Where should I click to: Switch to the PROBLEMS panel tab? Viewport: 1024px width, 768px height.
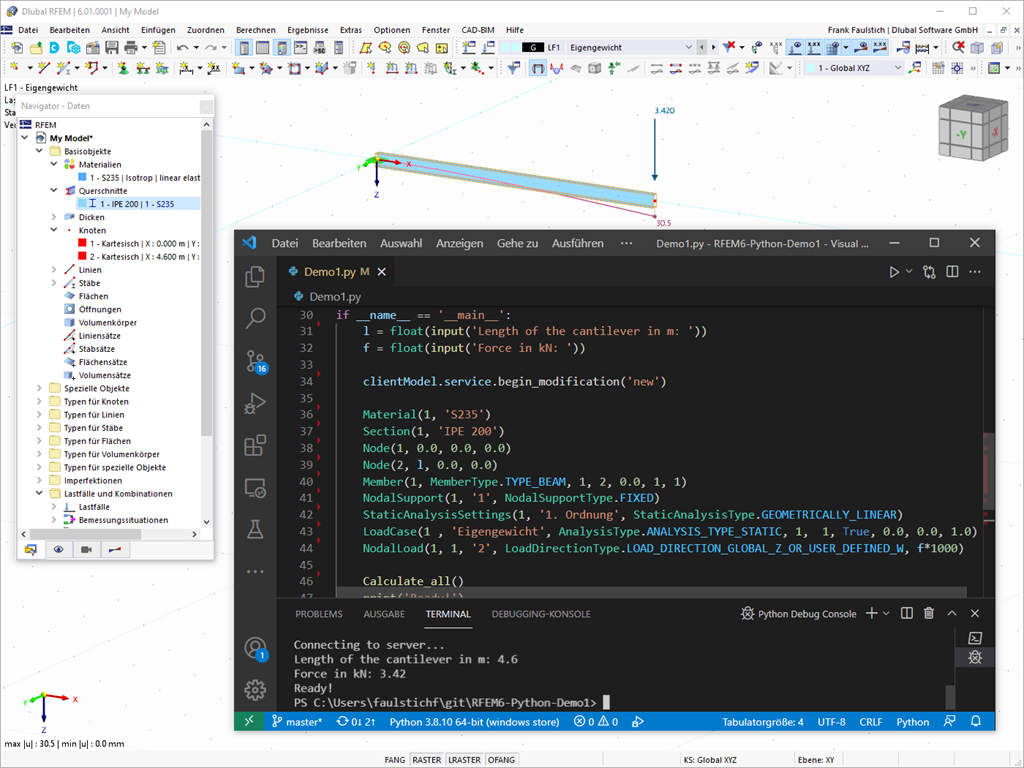[x=318, y=614]
